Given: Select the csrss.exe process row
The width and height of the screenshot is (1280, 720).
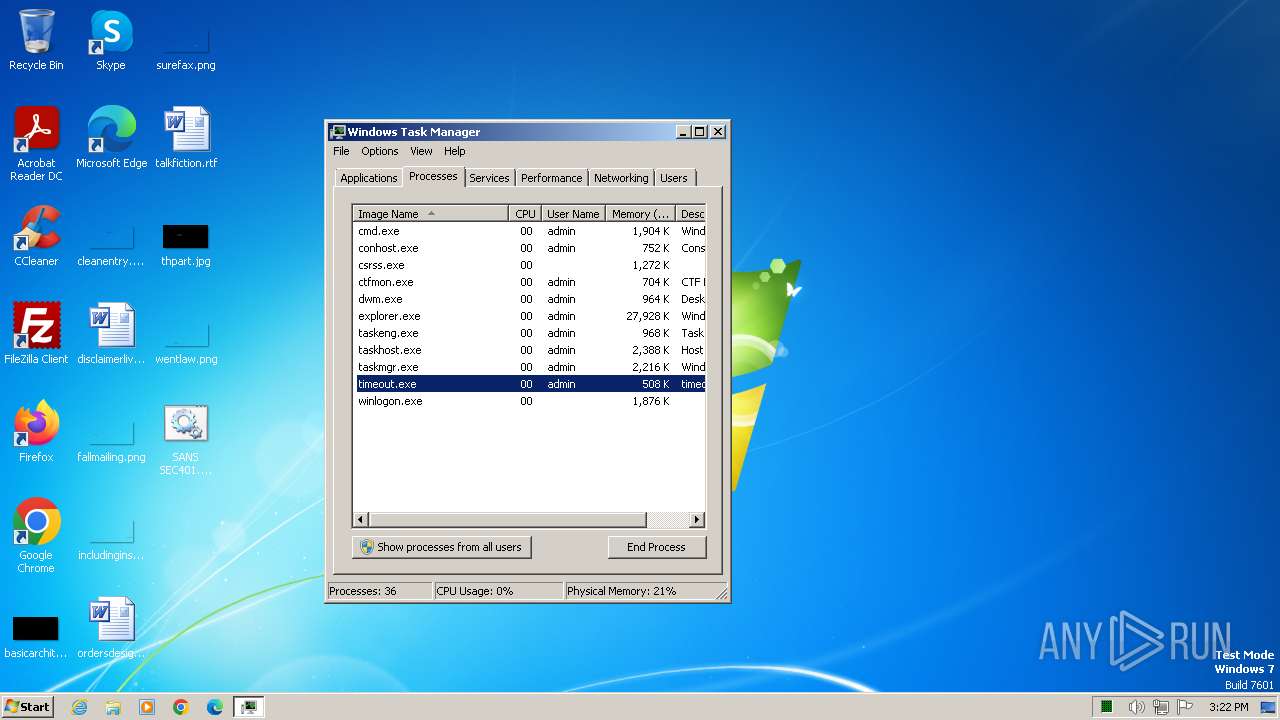Looking at the screenshot, I should [529, 265].
